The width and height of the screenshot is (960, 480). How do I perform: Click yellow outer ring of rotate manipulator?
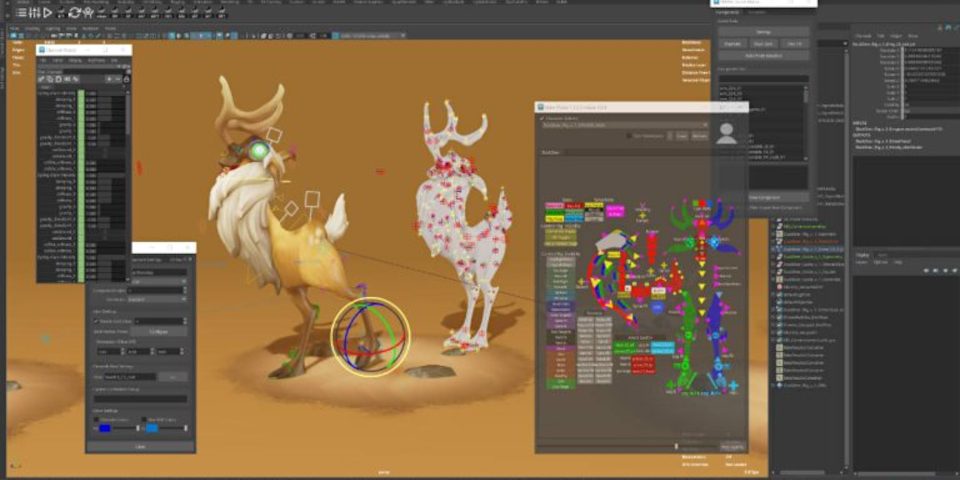(x=370, y=337)
